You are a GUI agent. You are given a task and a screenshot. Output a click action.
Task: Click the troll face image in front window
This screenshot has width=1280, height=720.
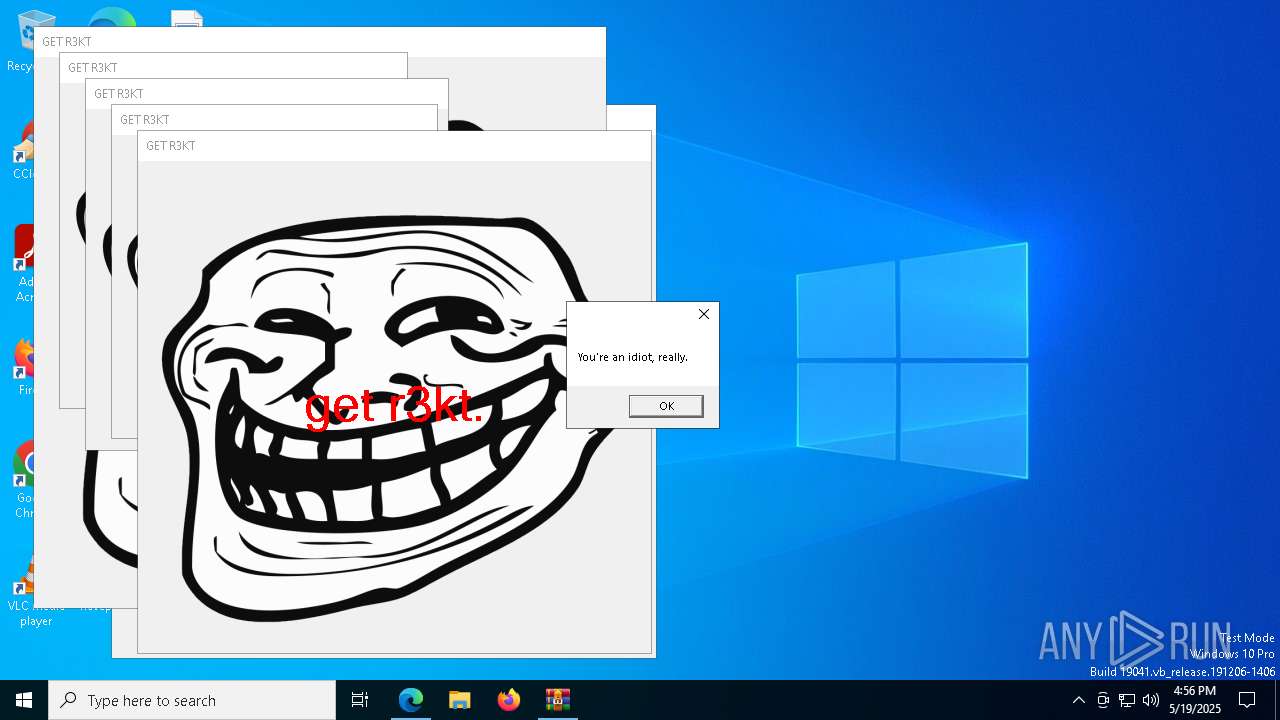coord(393,418)
